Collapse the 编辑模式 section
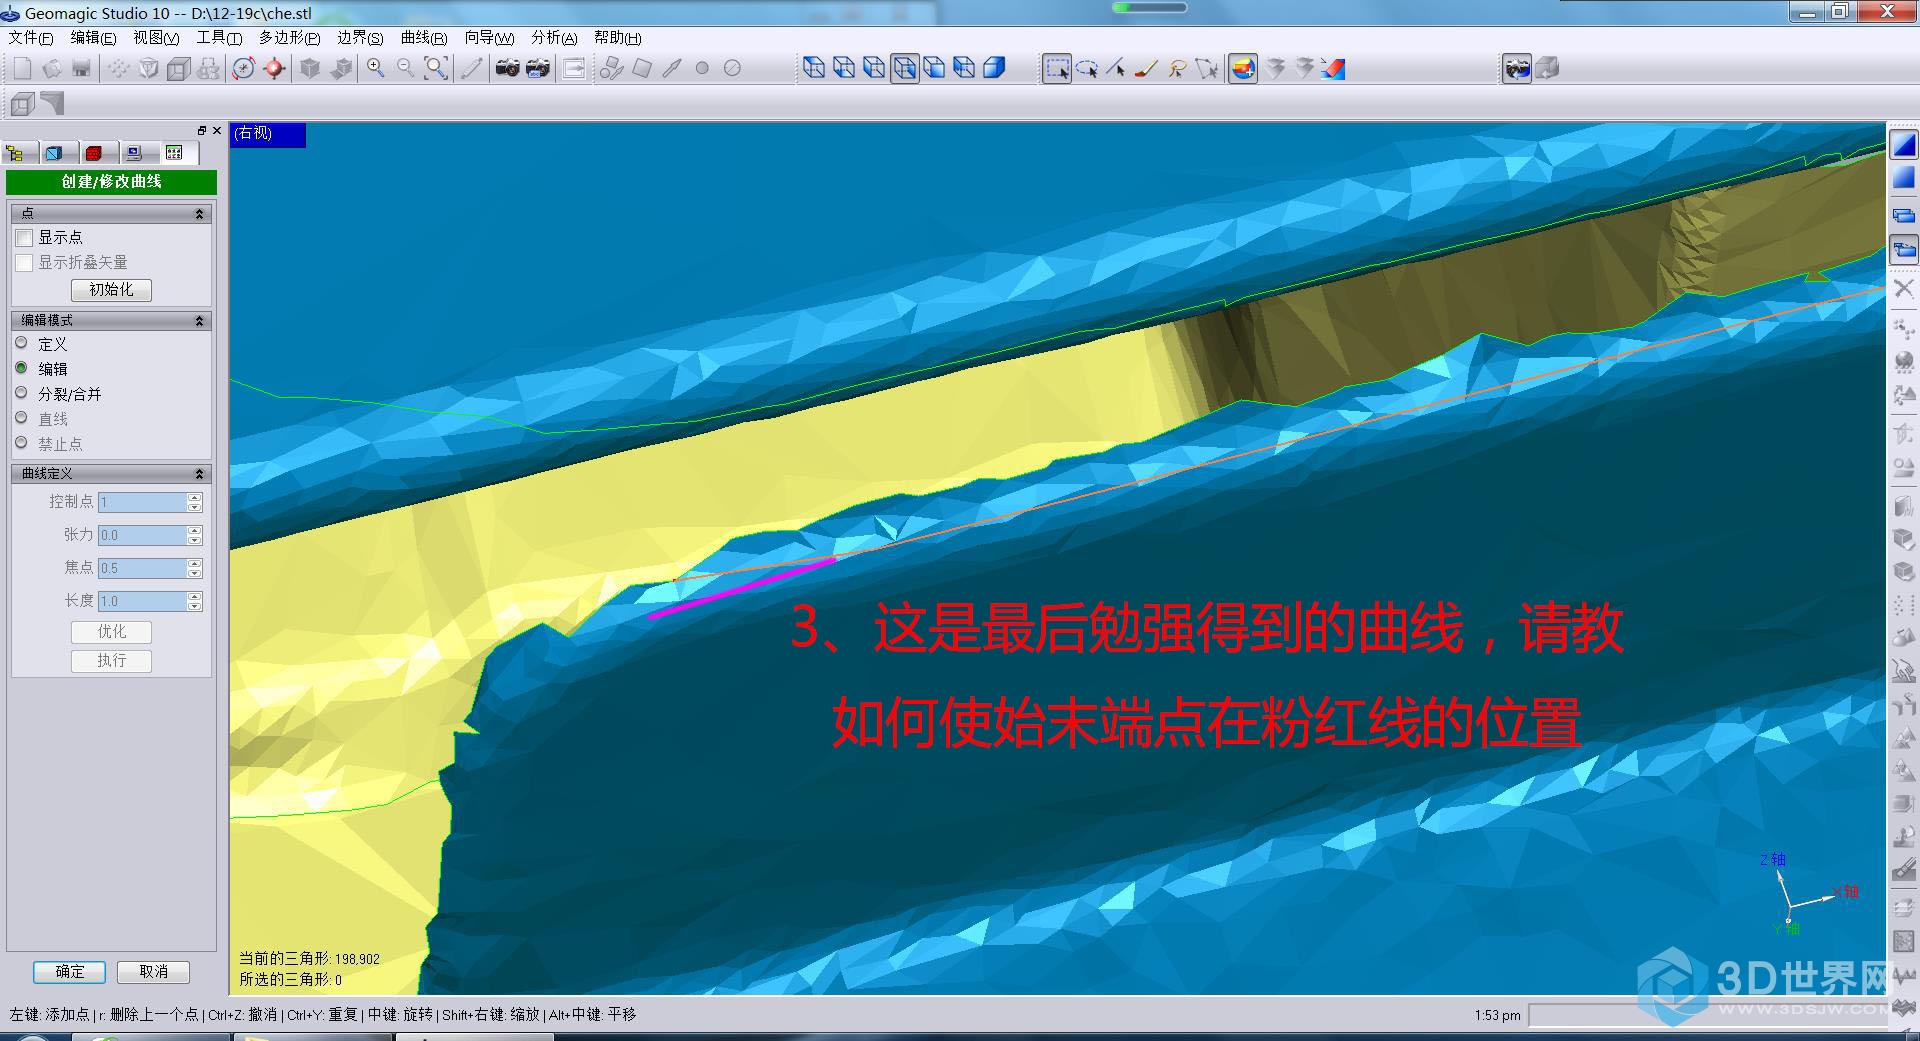Viewport: 1920px width, 1041px height. [x=199, y=321]
